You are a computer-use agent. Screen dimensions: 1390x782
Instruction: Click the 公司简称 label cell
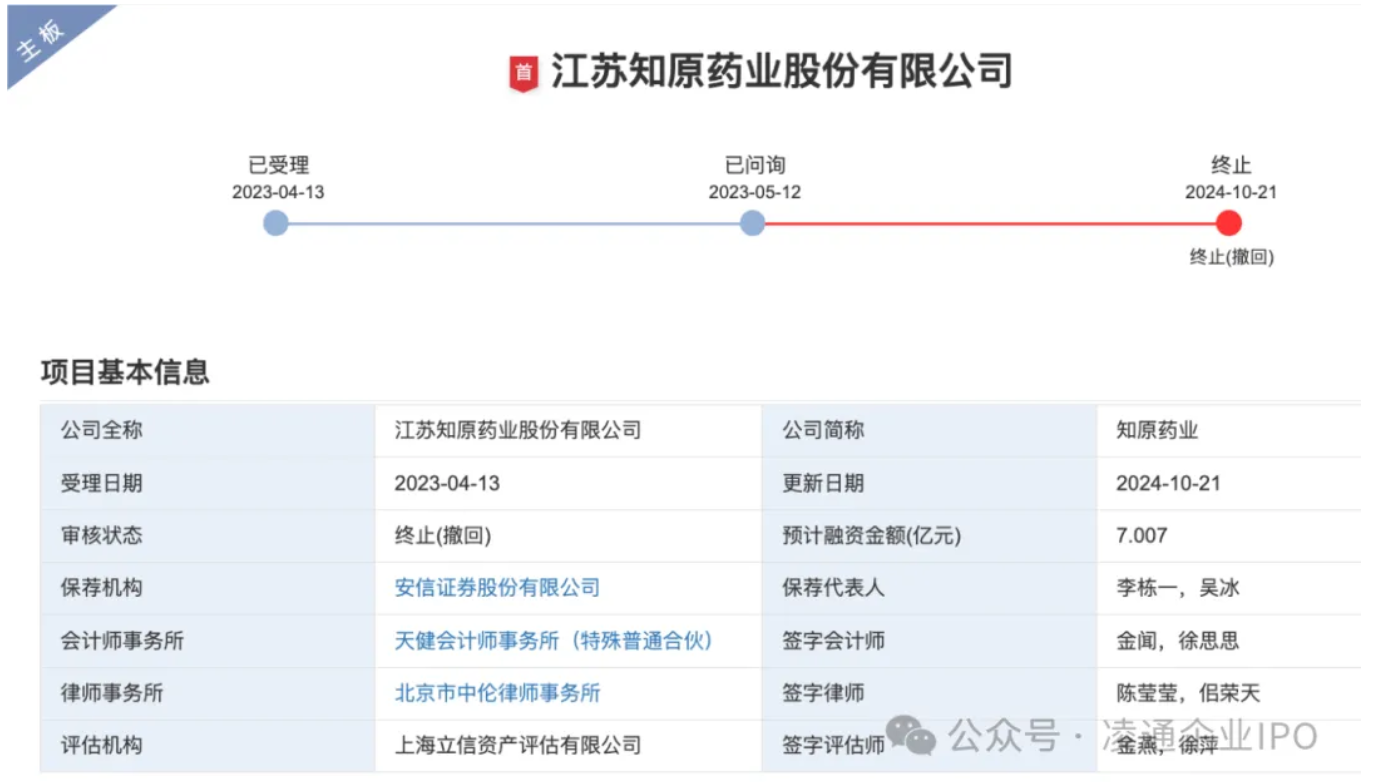(x=929, y=431)
